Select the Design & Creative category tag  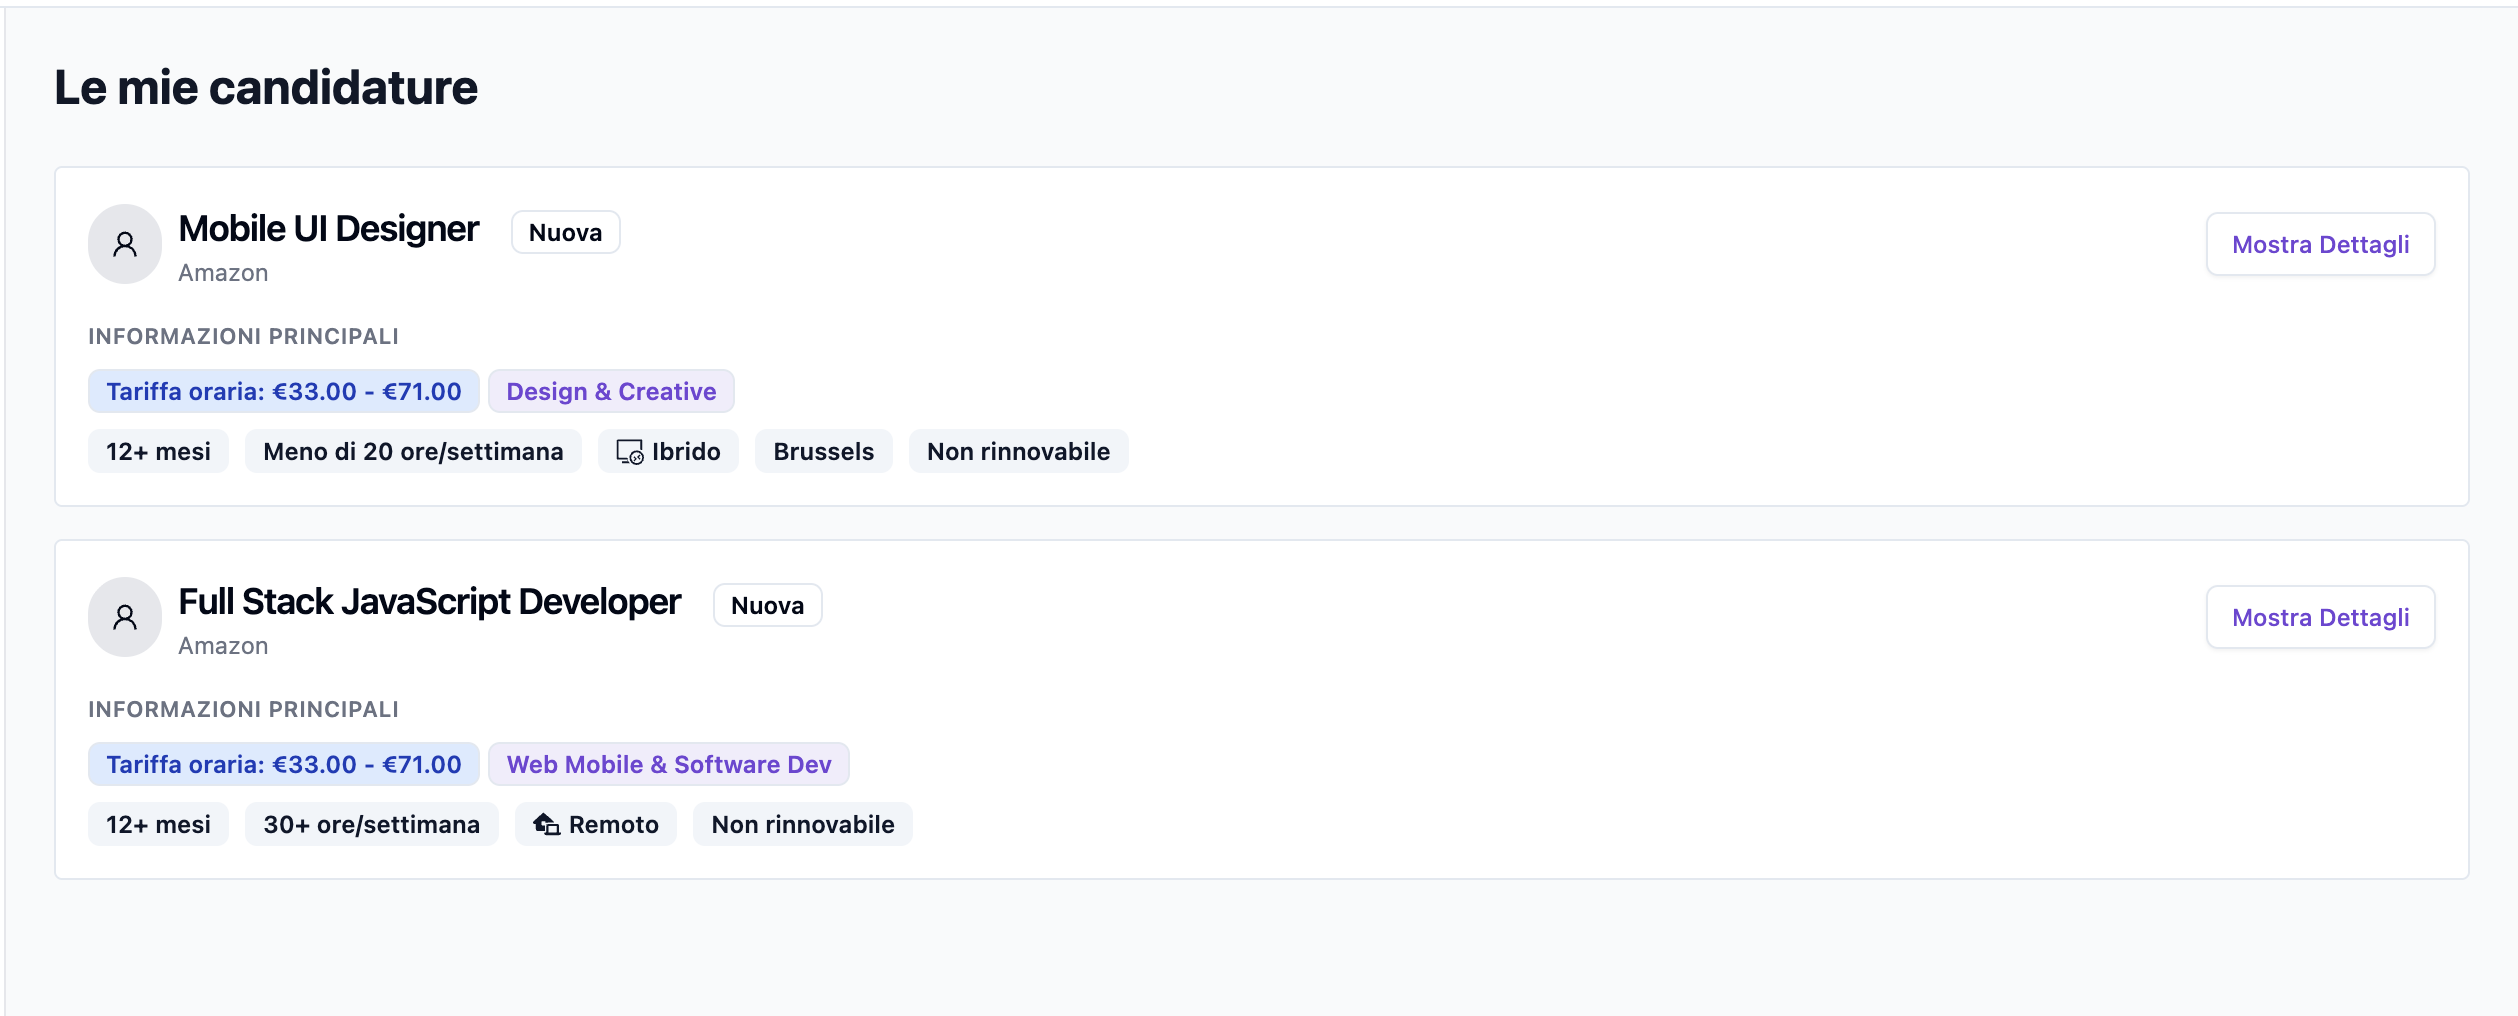point(611,391)
